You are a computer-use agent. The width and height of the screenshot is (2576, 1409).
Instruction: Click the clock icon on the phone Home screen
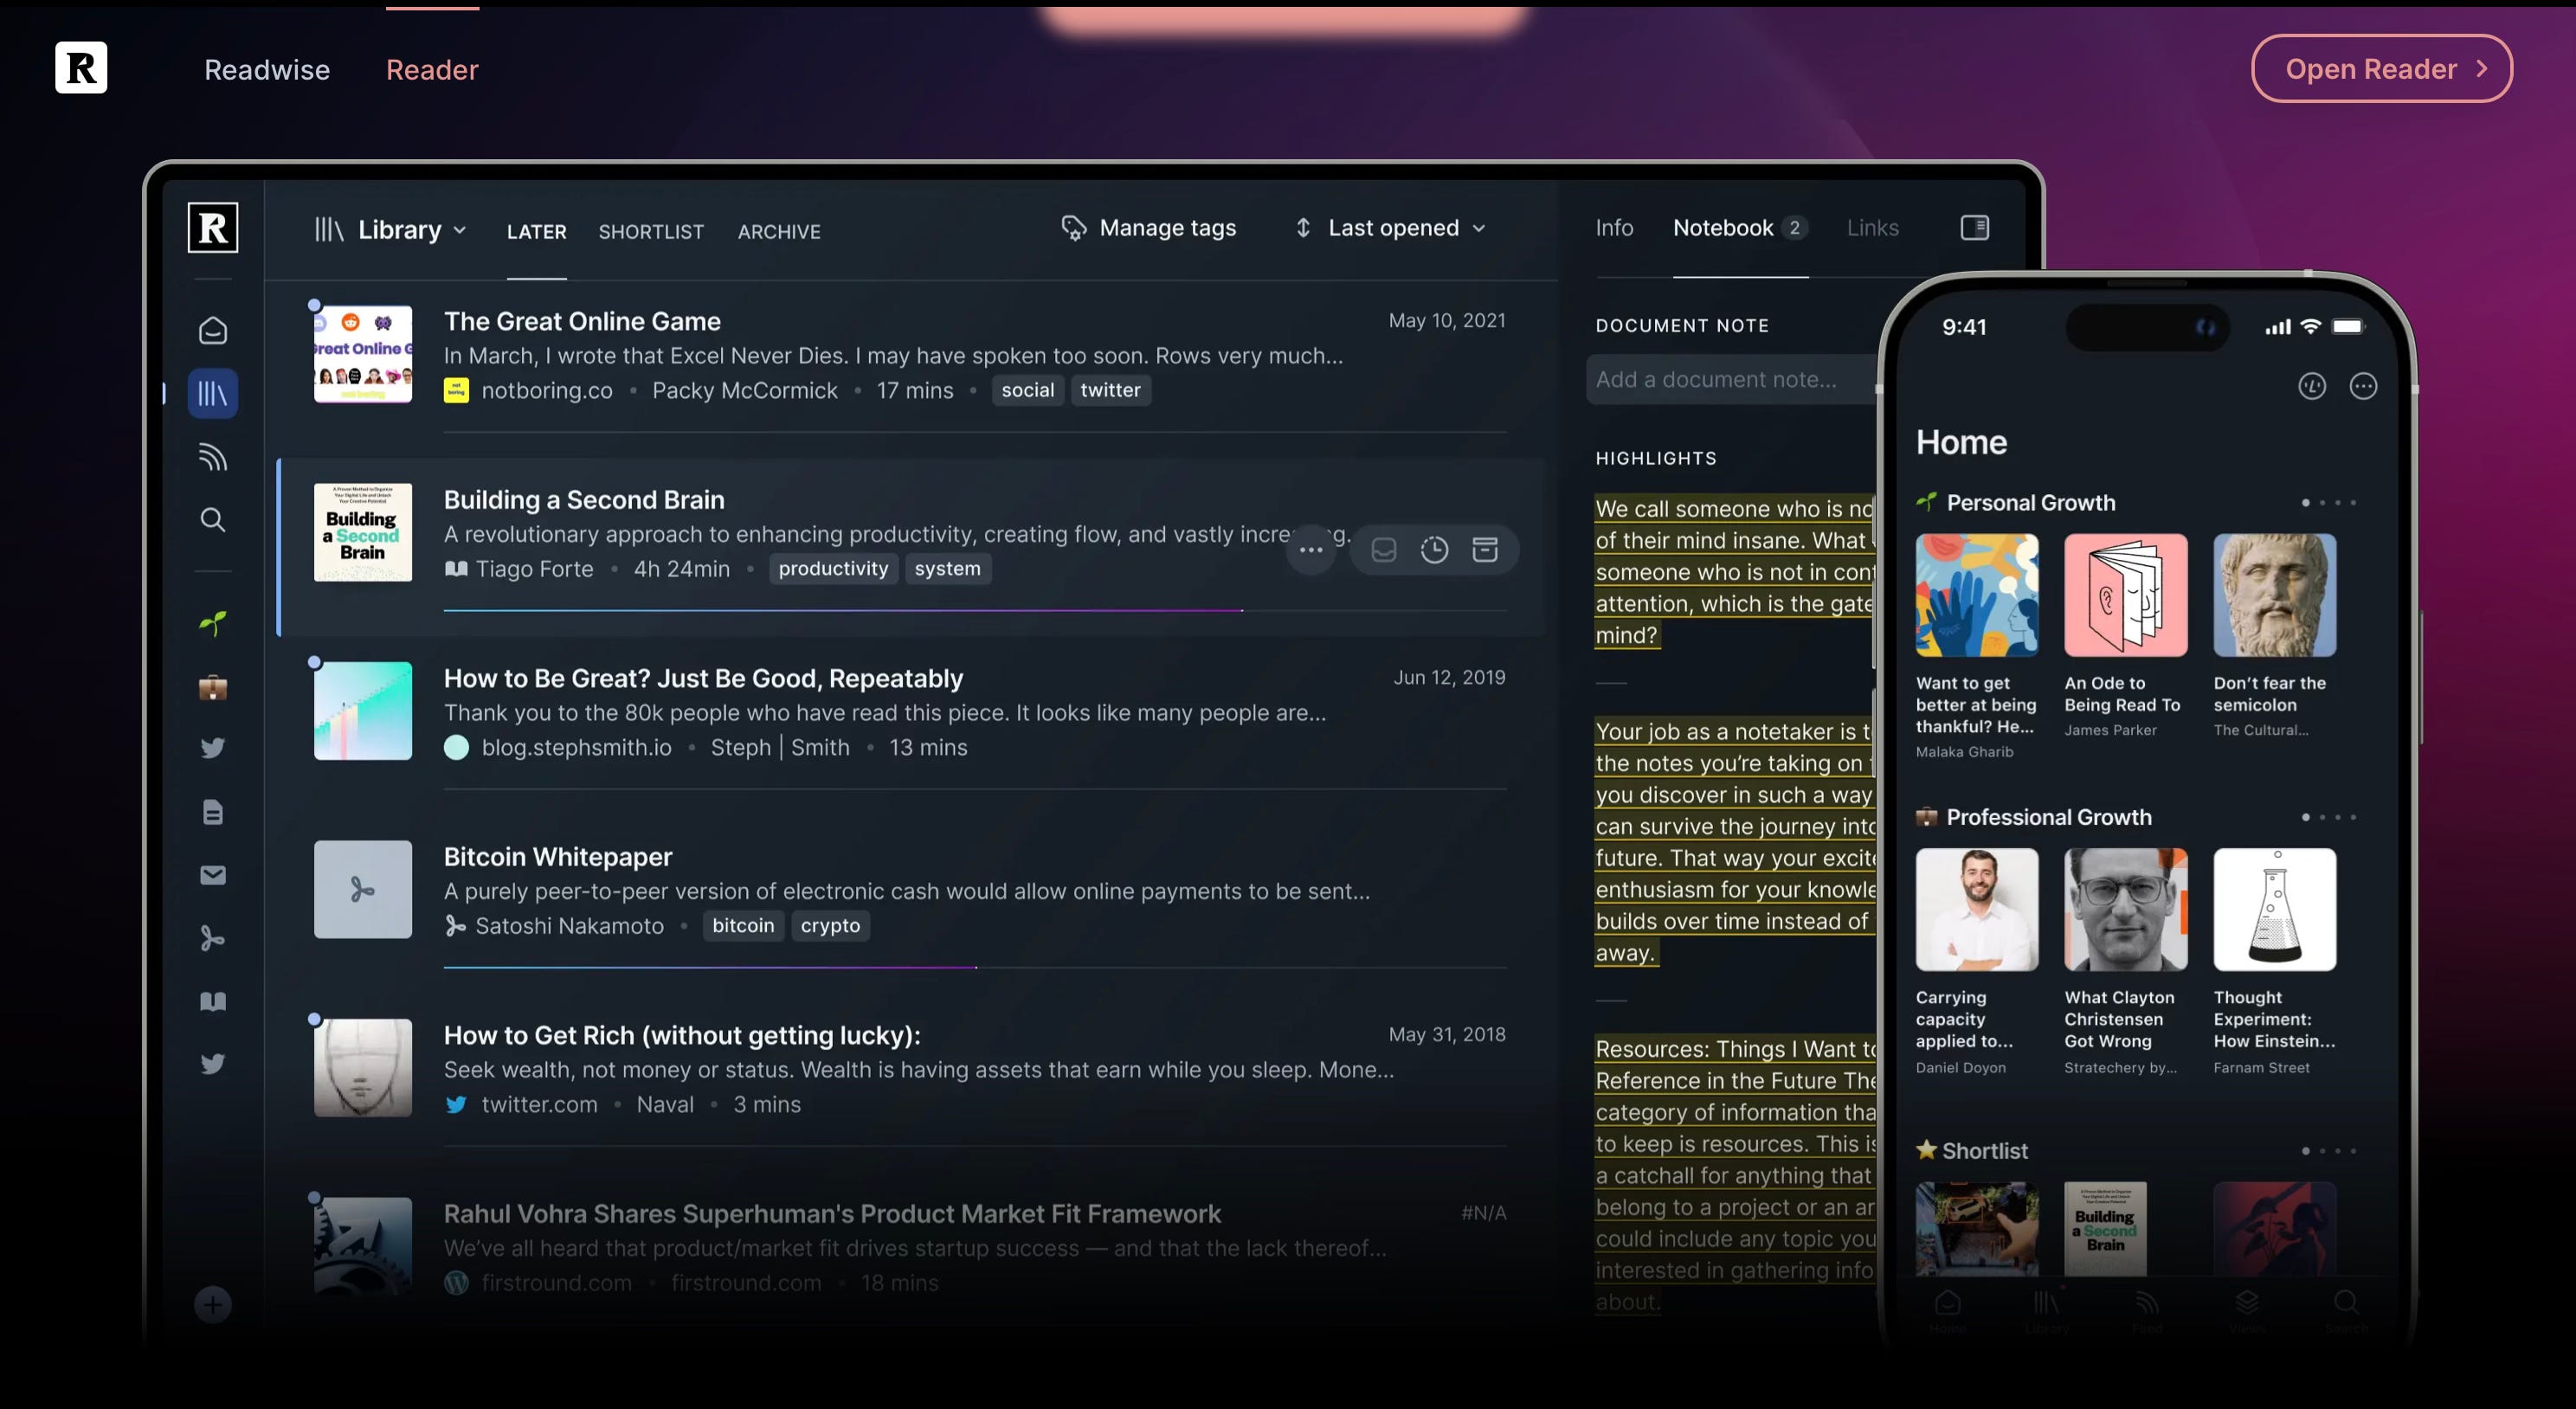2312,386
